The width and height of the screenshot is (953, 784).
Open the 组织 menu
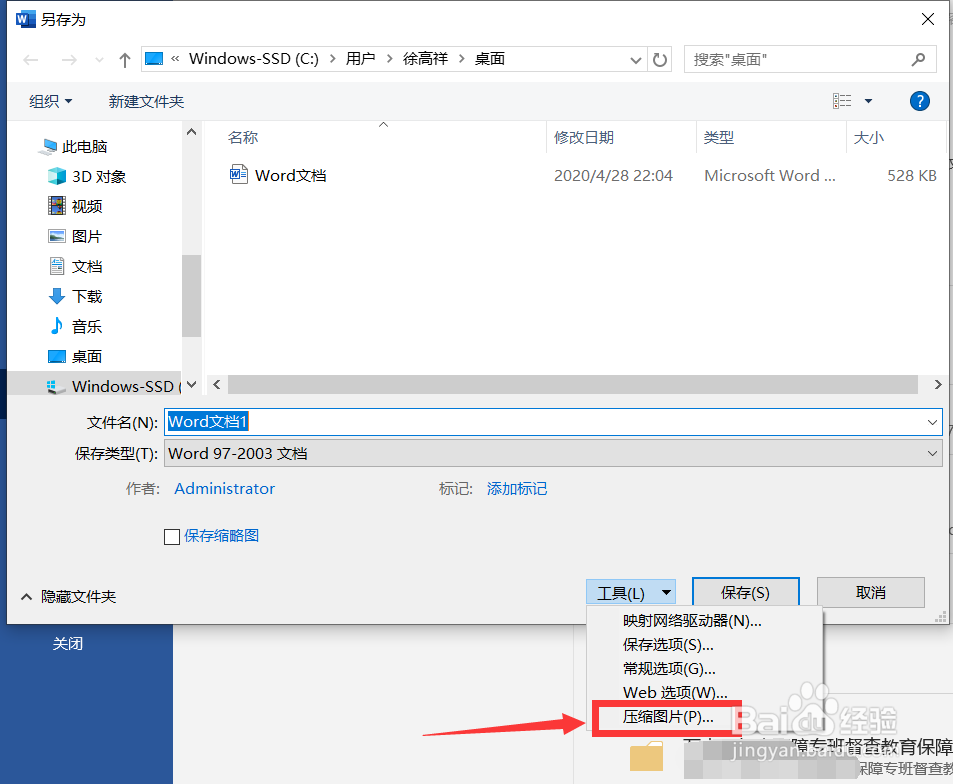tap(51, 101)
